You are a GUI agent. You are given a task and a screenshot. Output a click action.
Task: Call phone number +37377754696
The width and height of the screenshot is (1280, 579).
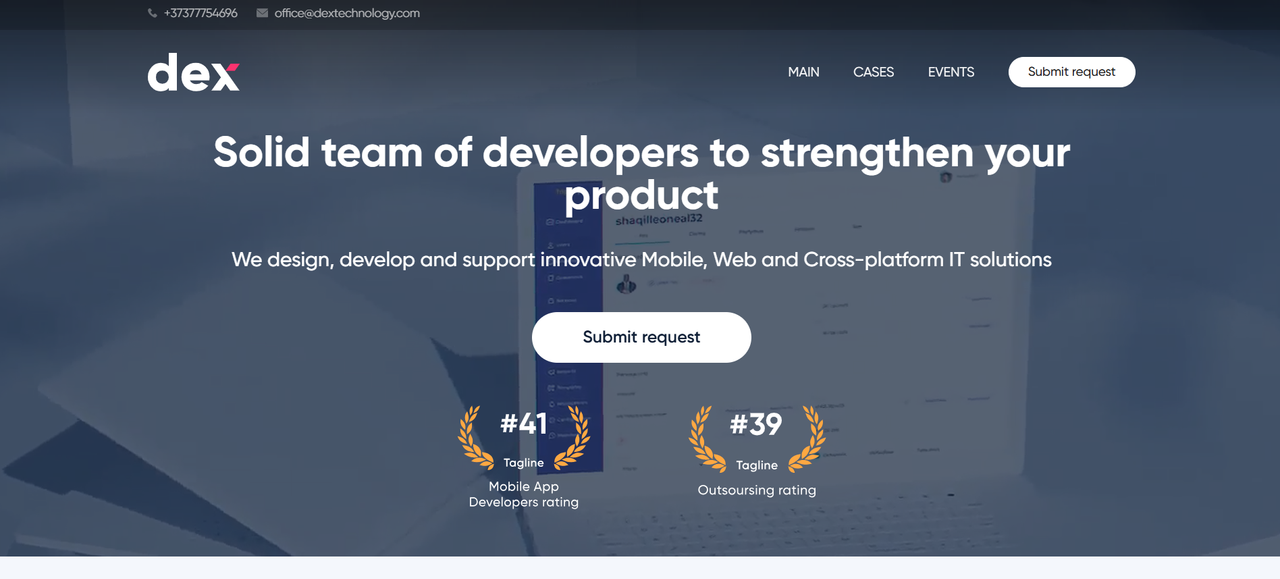click(x=201, y=13)
